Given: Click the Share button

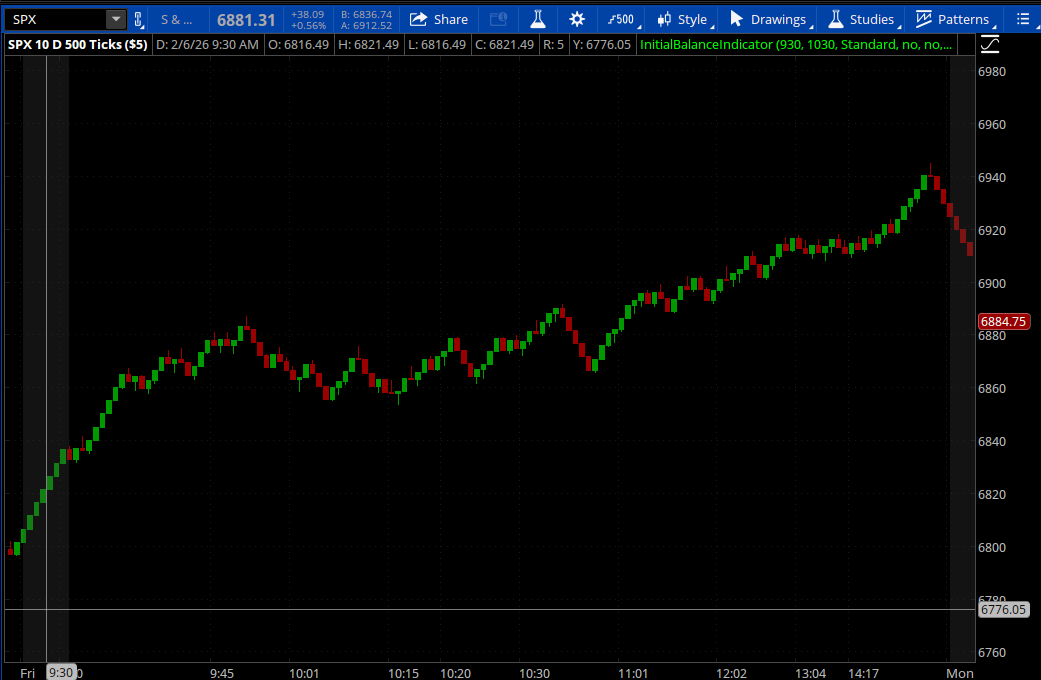Looking at the screenshot, I should [x=439, y=19].
